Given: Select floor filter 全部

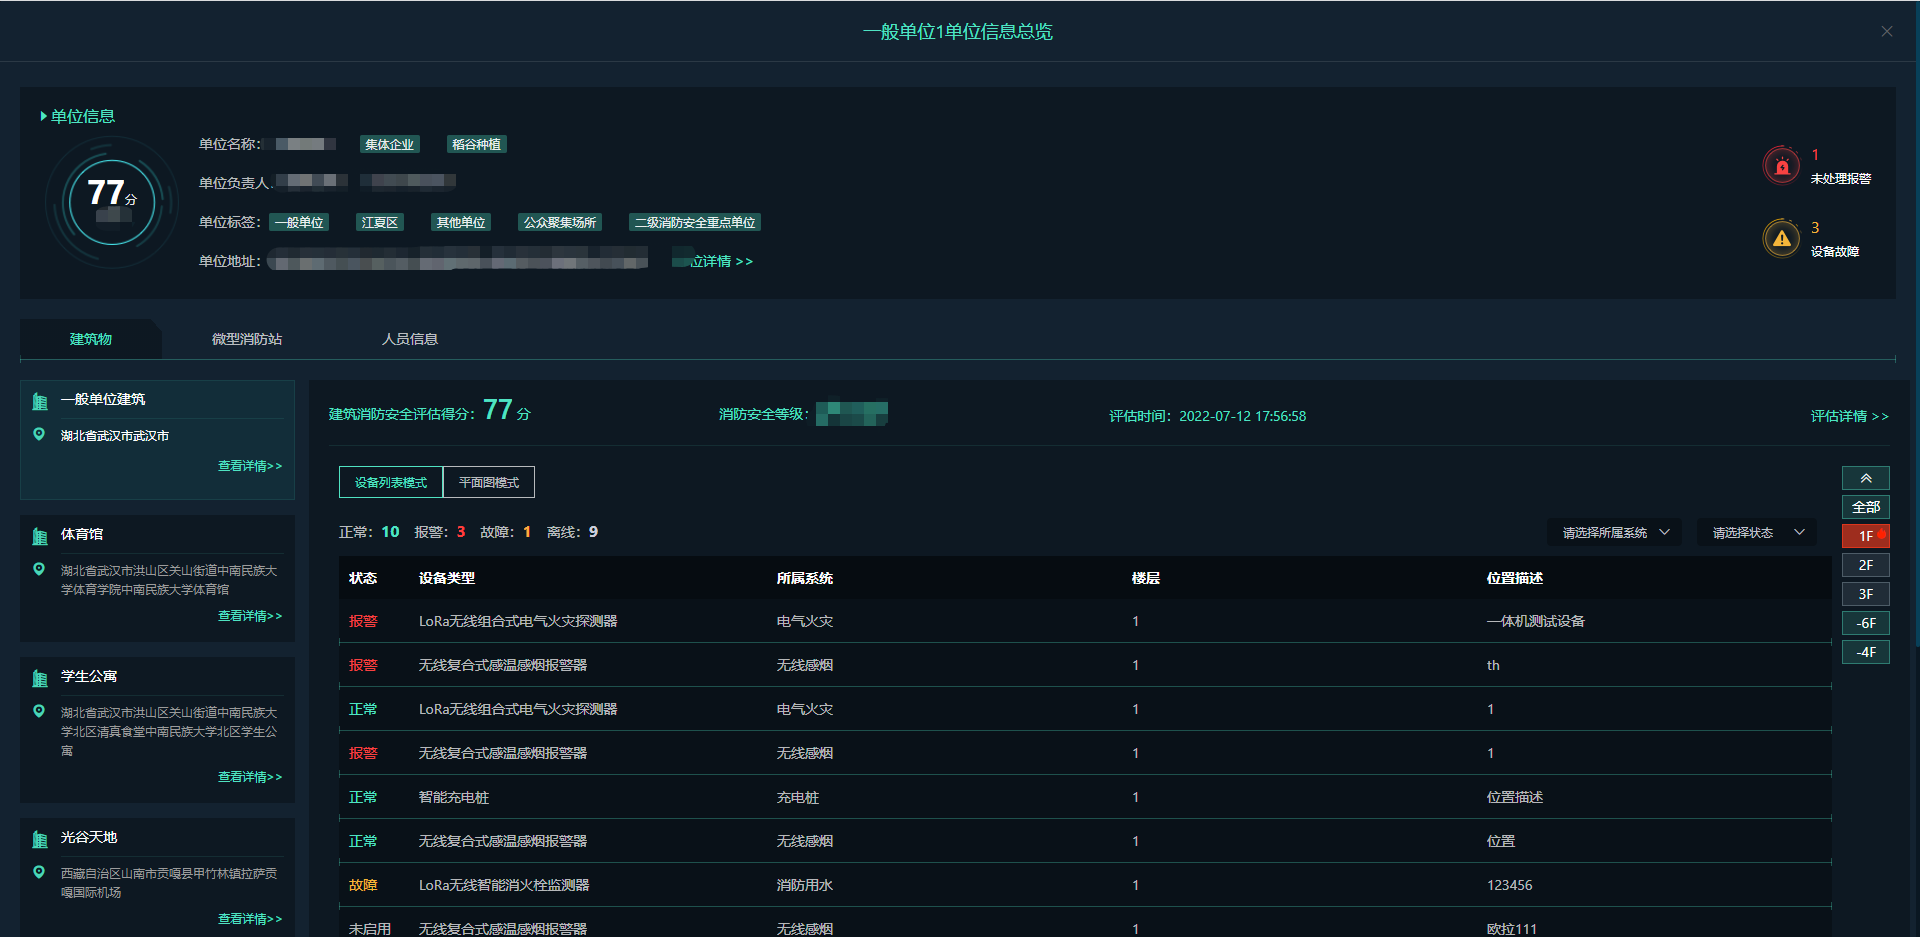Looking at the screenshot, I should coord(1866,507).
